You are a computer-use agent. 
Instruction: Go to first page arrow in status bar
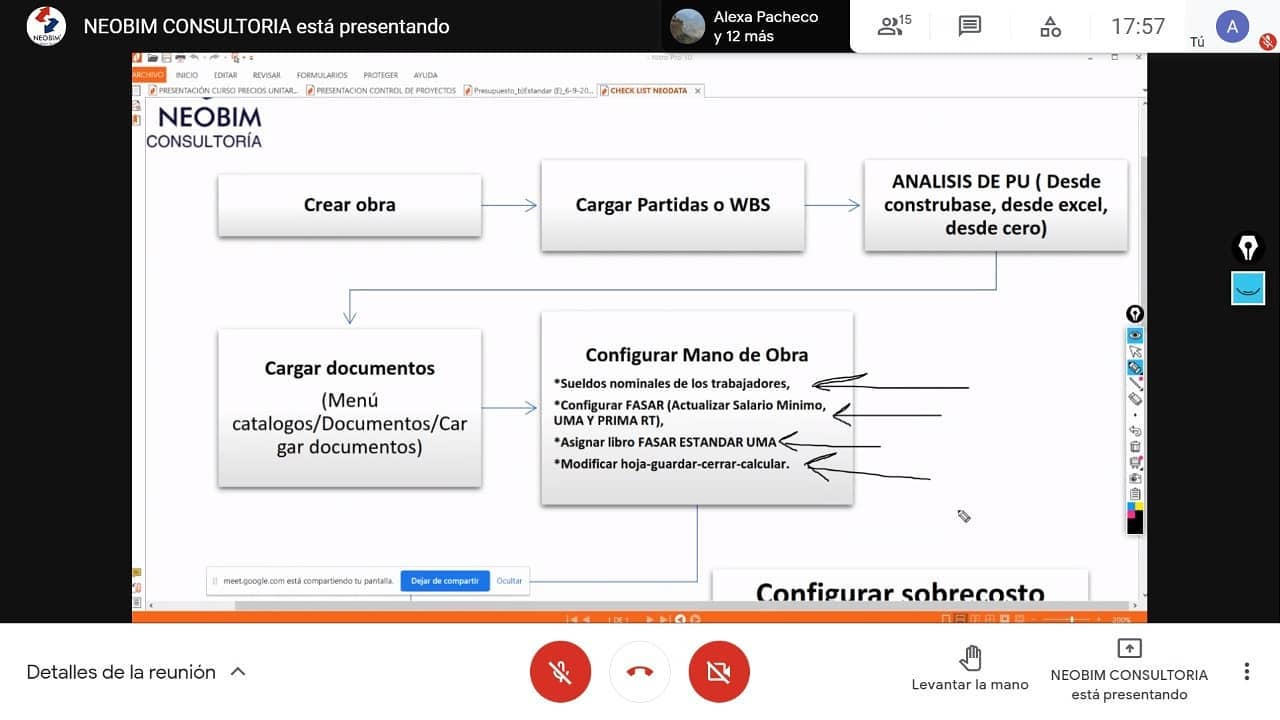pyautogui.click(x=573, y=619)
